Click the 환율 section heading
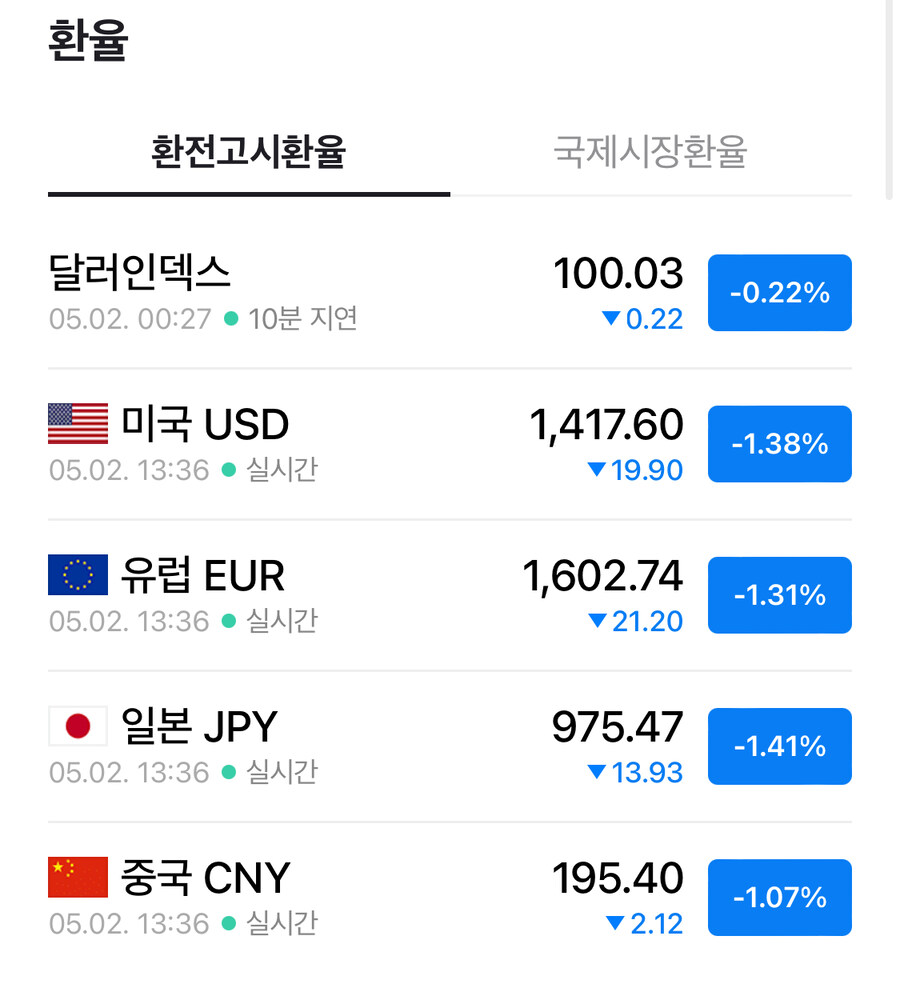Screen dimensions: 900x988 point(88,39)
